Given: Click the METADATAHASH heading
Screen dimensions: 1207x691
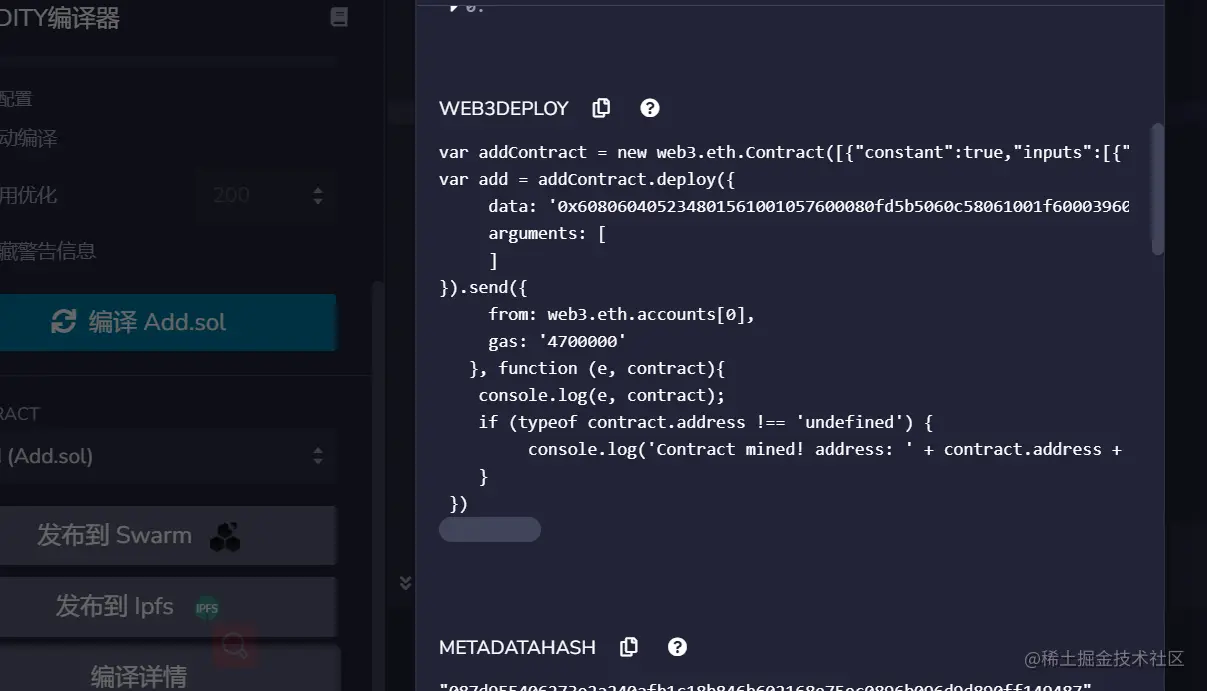Looking at the screenshot, I should coord(517,647).
